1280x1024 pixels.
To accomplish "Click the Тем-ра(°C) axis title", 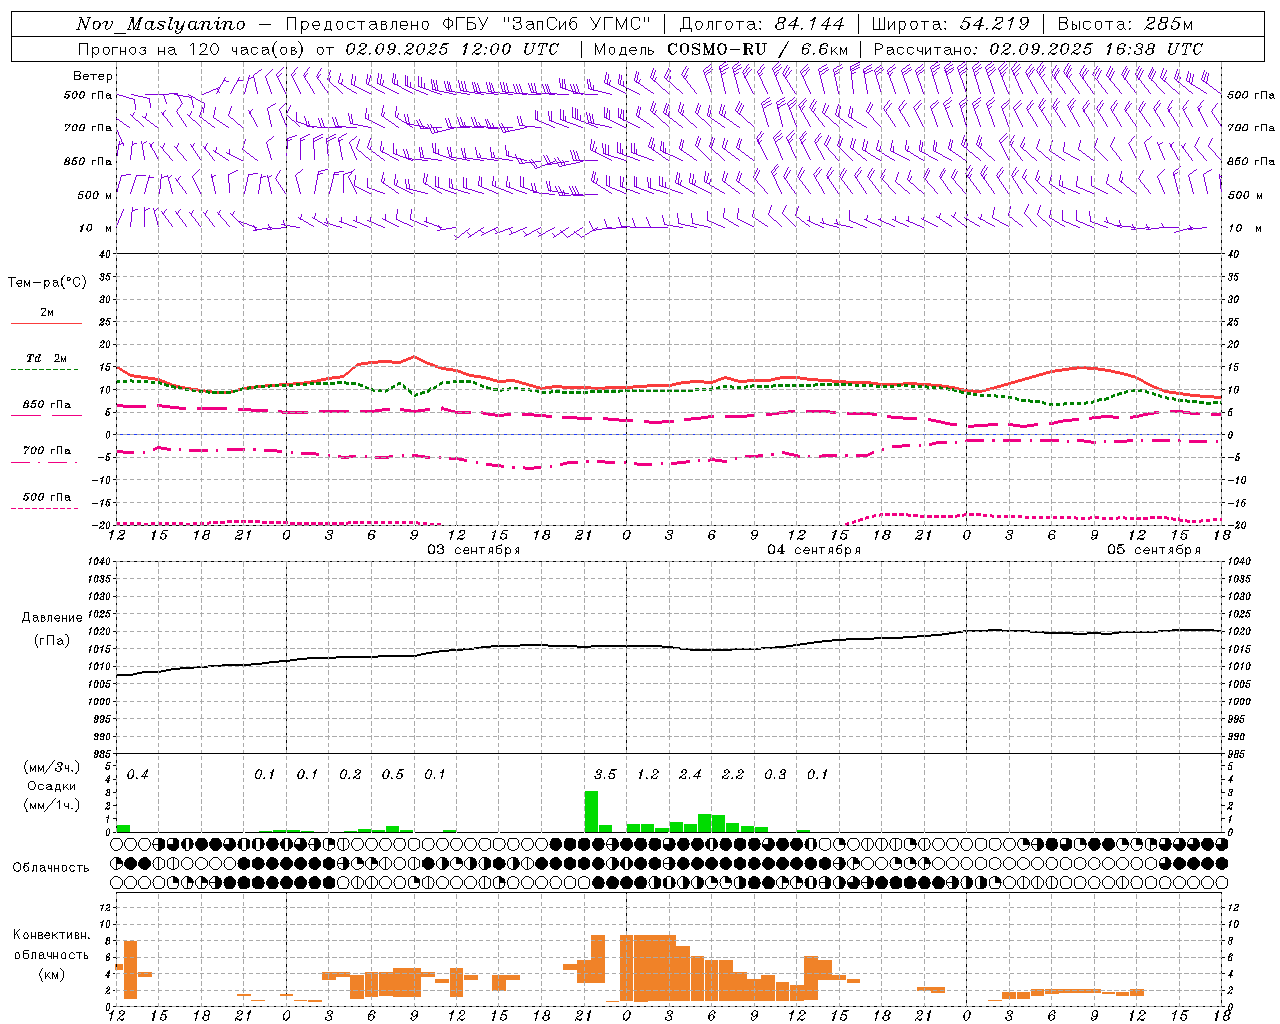I will tap(47, 283).
